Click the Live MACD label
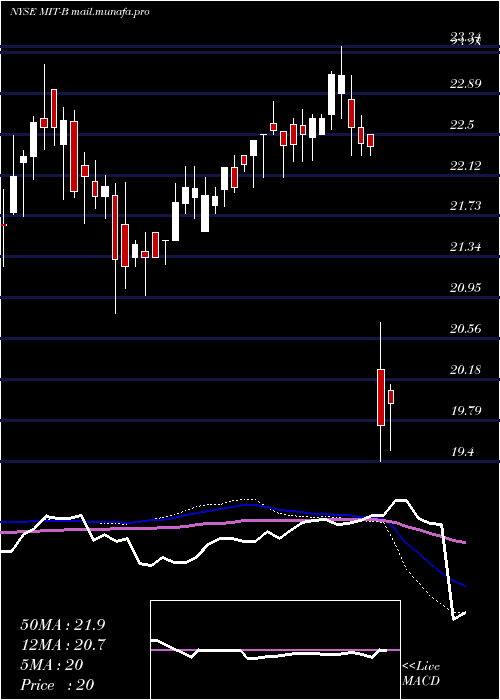 (x=421, y=674)
